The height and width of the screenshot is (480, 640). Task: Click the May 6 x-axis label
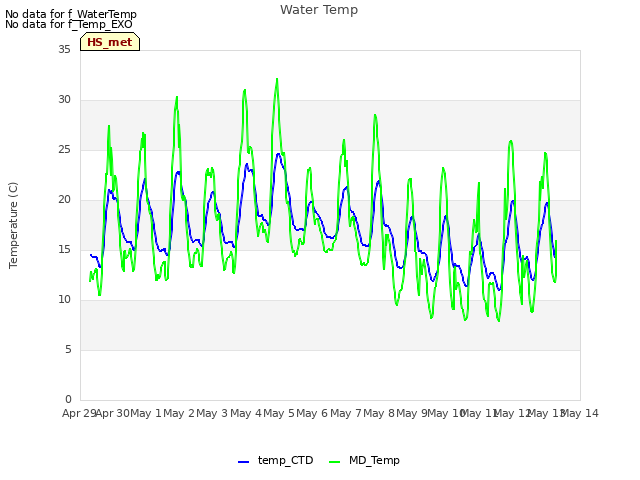coord(312,413)
